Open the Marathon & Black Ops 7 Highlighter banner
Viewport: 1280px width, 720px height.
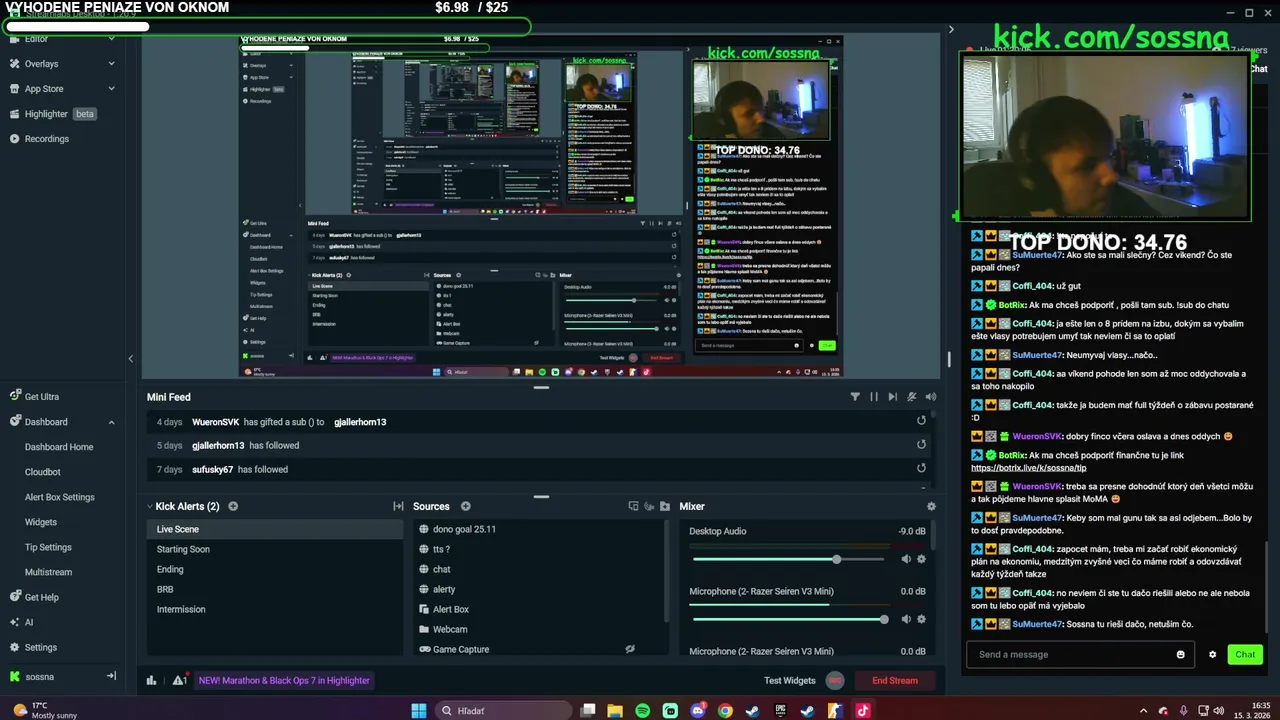point(284,680)
